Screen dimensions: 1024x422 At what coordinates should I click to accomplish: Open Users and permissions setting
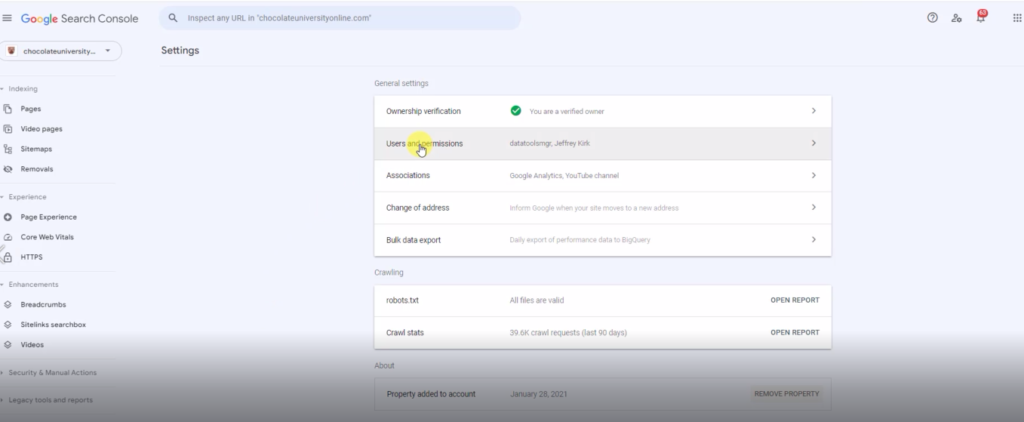pos(603,143)
